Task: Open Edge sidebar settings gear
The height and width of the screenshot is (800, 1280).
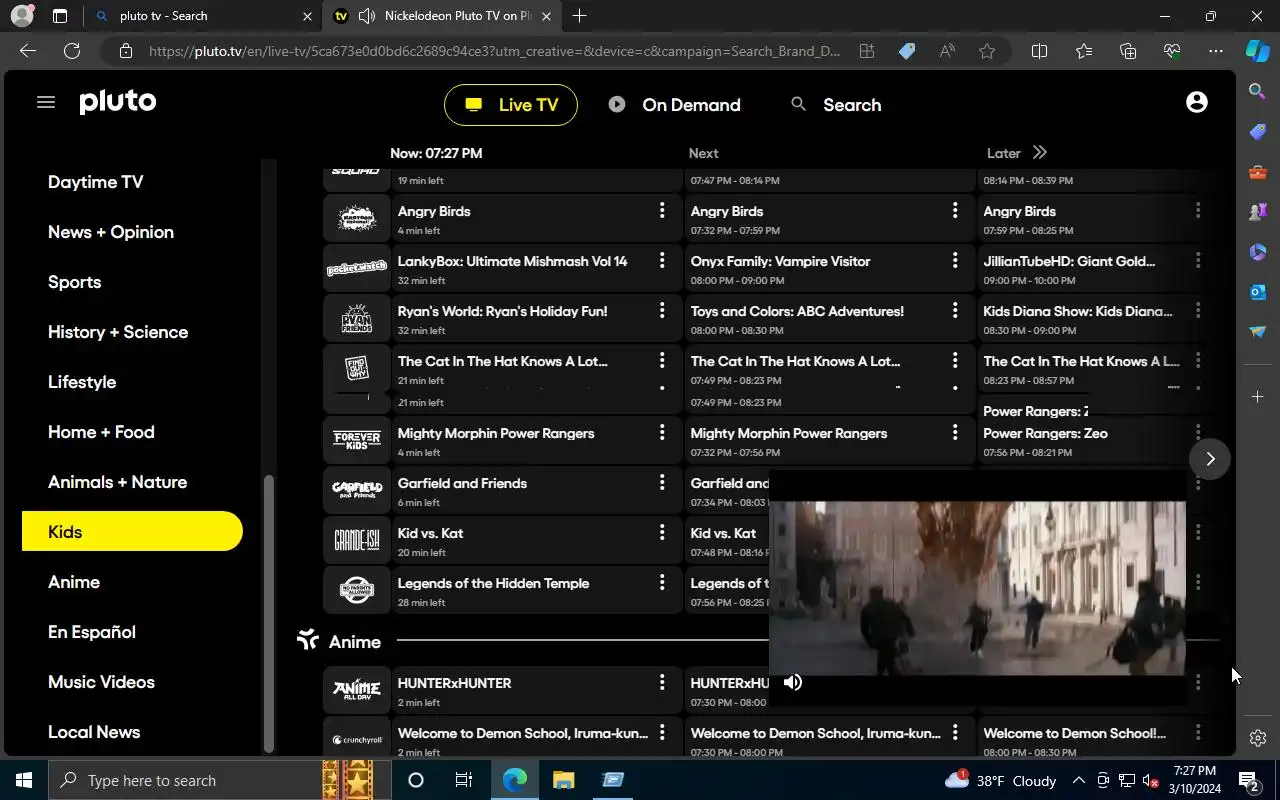Action: click(x=1258, y=738)
